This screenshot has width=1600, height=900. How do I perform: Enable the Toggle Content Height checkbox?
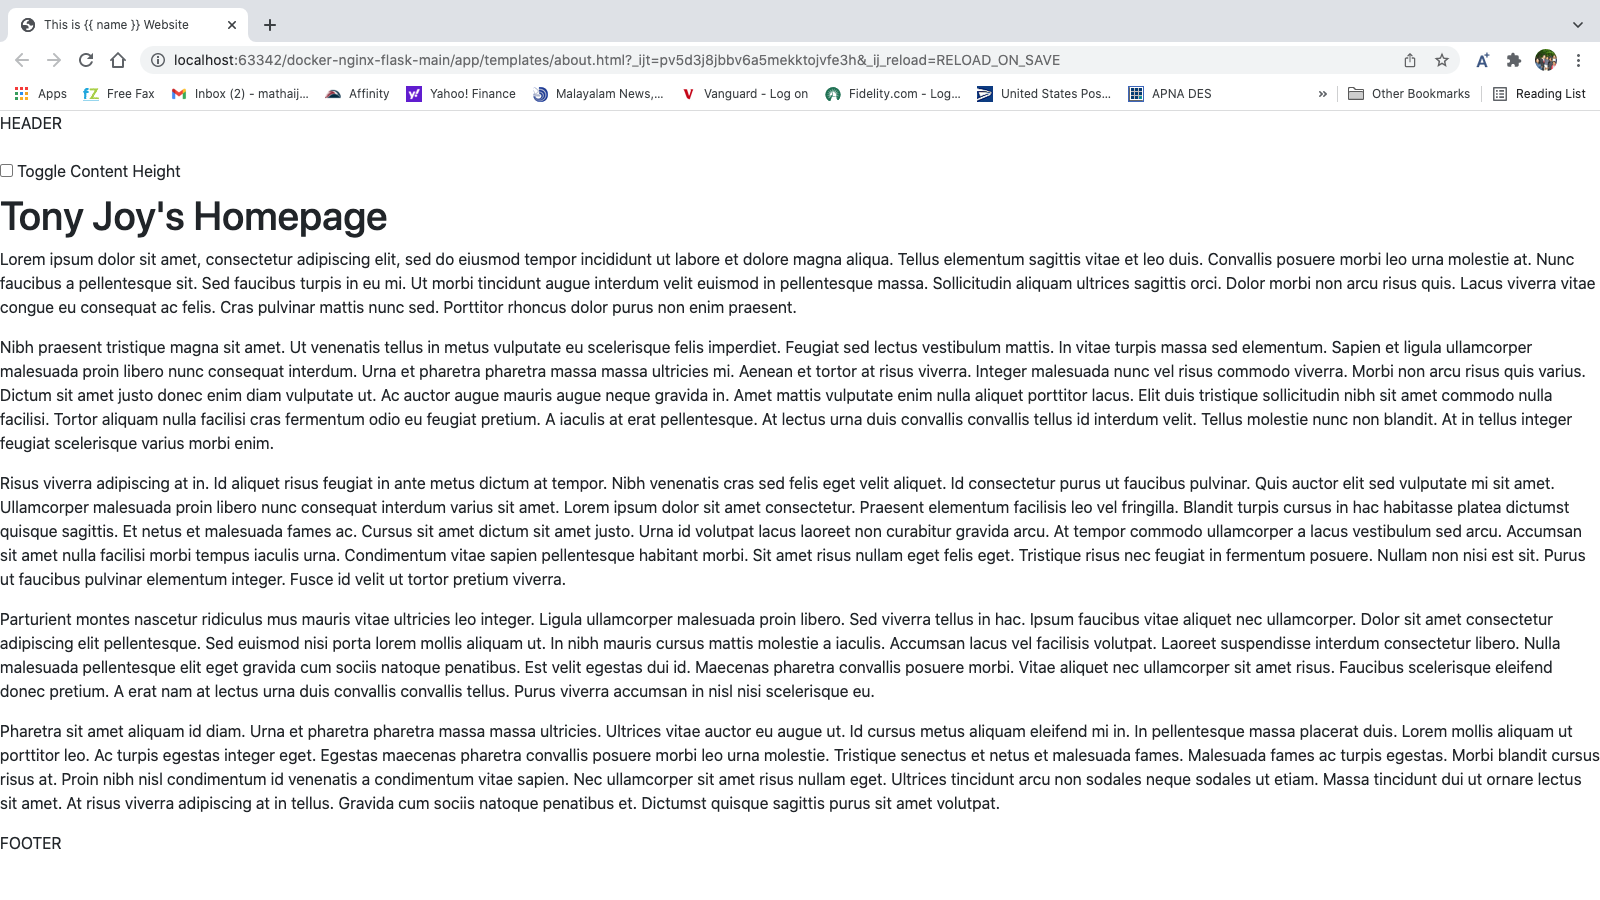(7, 171)
